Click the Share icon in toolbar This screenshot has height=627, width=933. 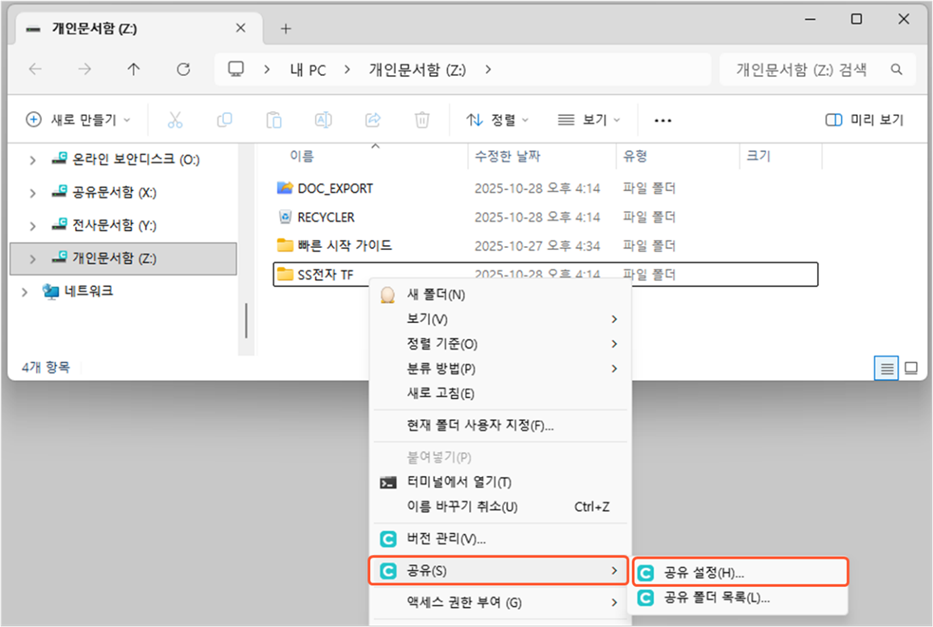[373, 120]
